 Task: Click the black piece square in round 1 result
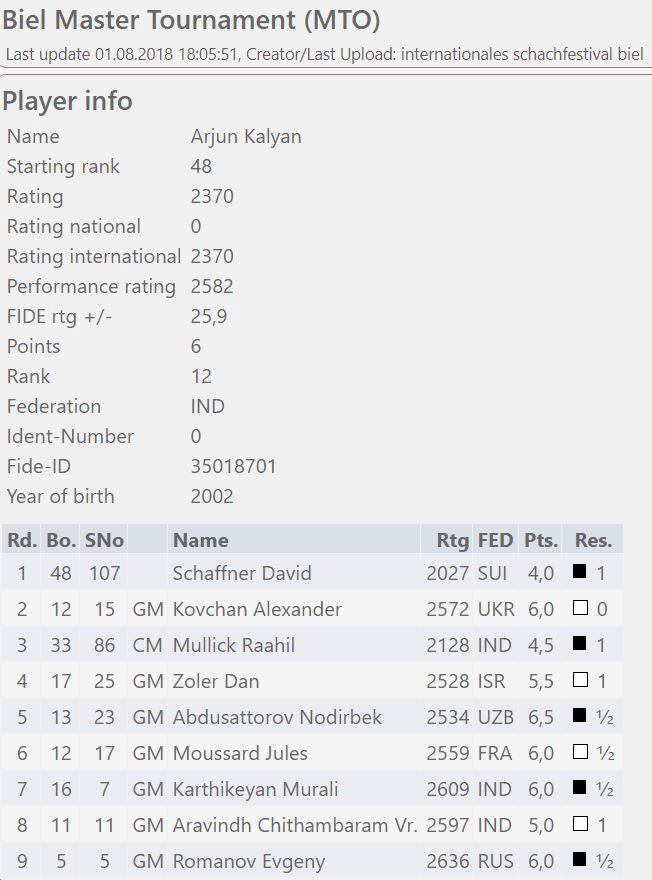click(579, 573)
